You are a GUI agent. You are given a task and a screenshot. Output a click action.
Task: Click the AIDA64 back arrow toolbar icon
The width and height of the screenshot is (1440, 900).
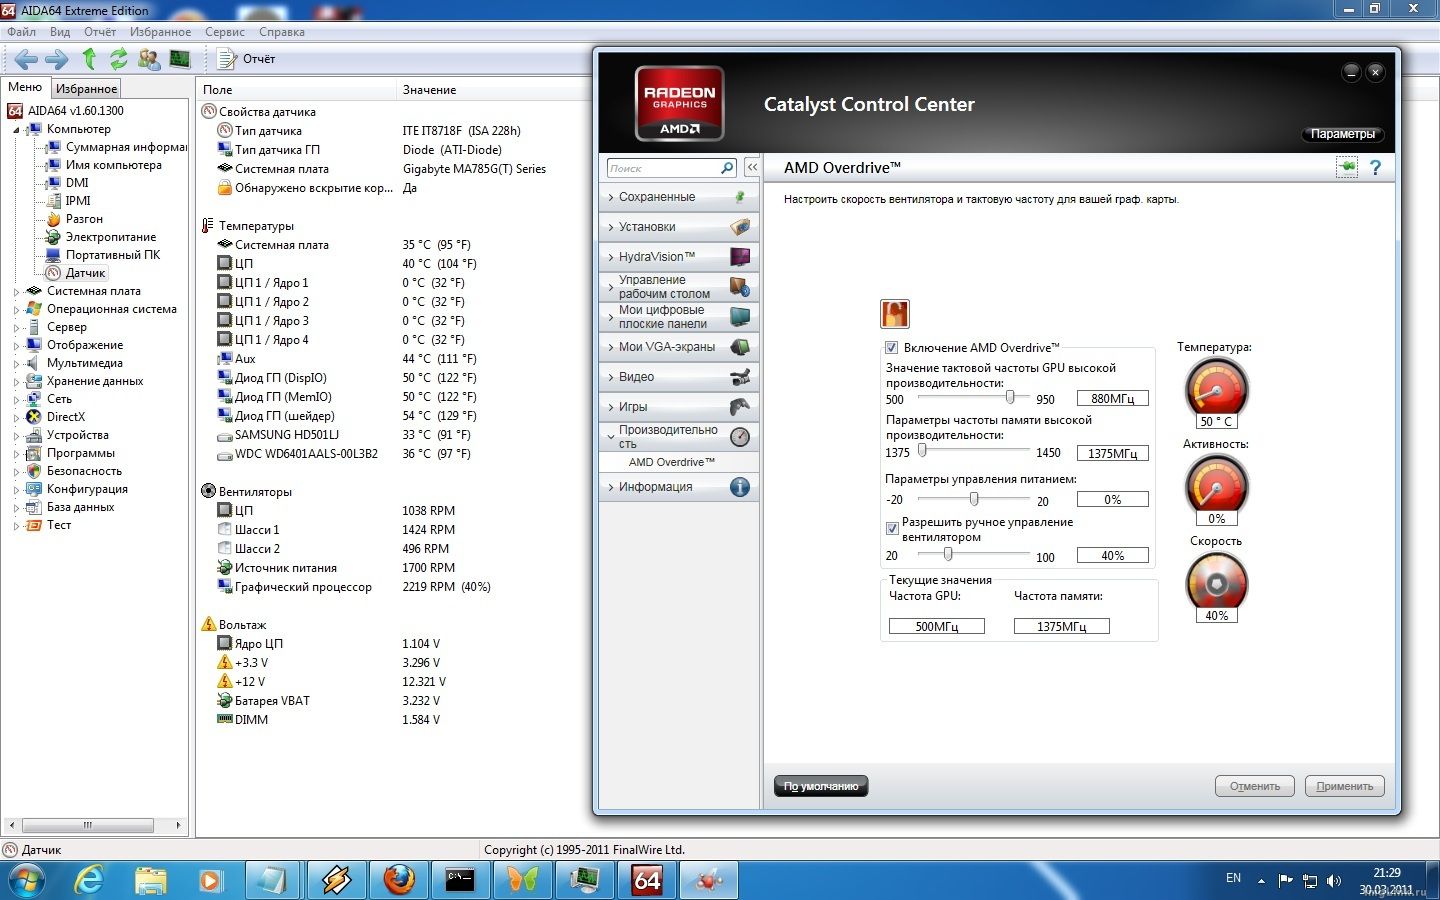pos(26,59)
